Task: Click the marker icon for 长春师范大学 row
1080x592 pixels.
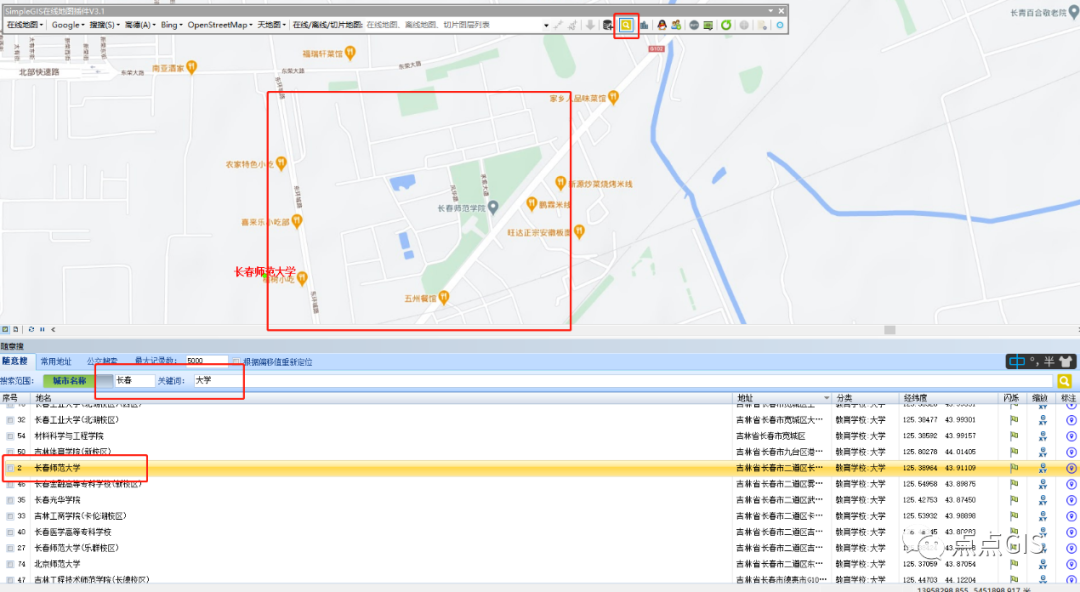Action: click(1071, 468)
